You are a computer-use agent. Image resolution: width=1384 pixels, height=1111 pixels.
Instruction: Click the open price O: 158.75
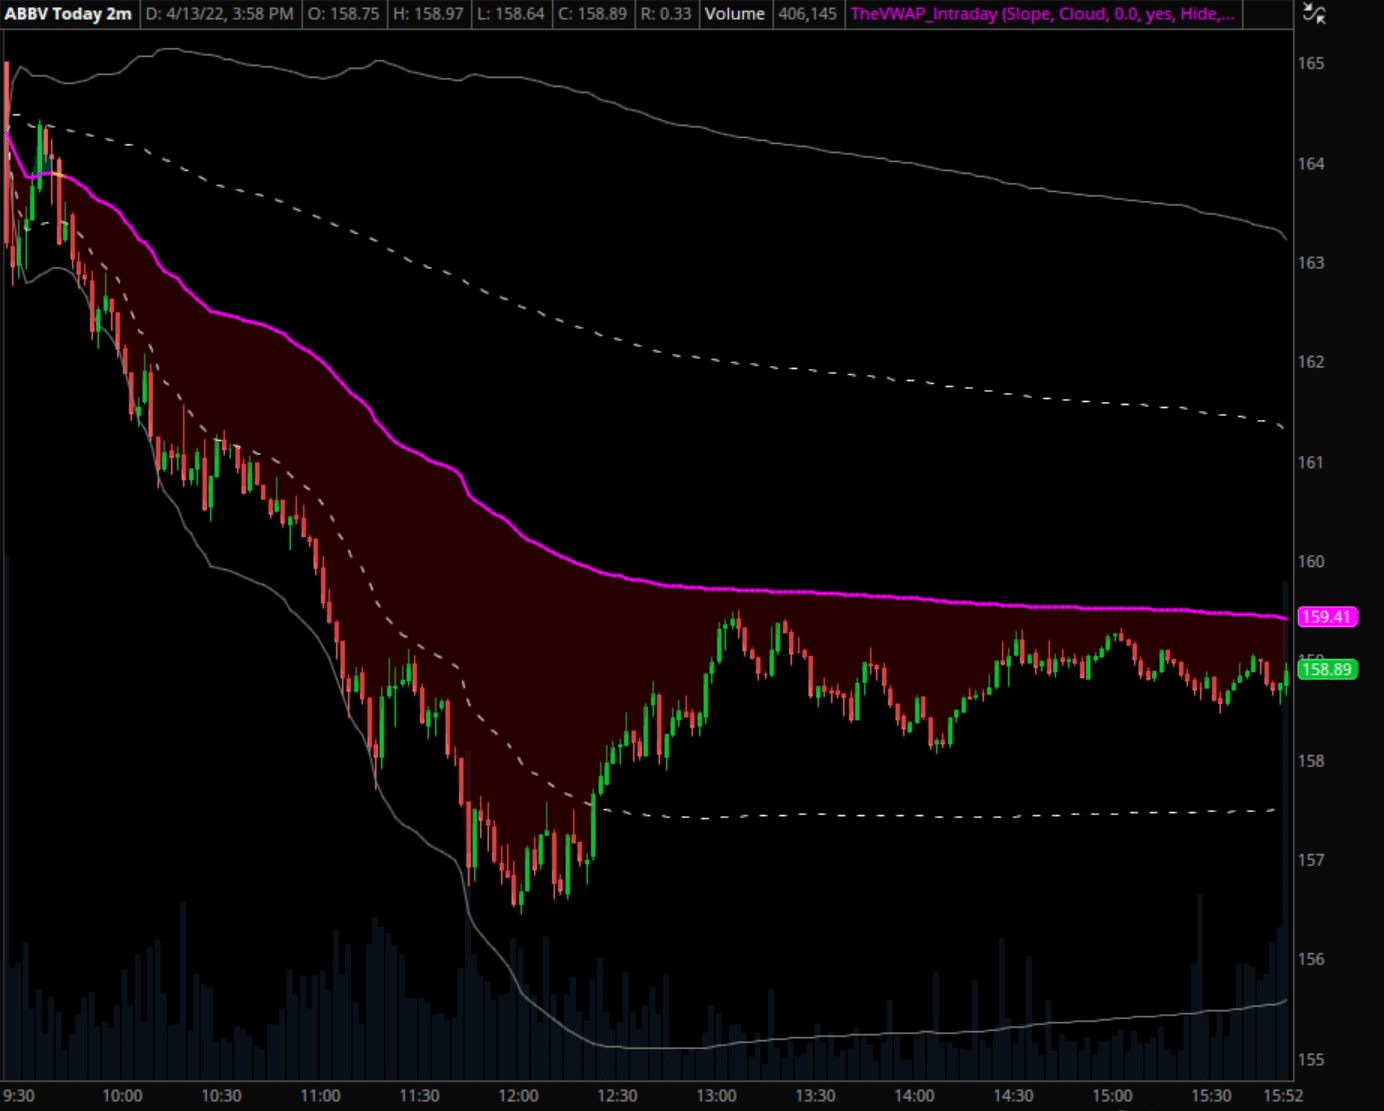[x=343, y=14]
